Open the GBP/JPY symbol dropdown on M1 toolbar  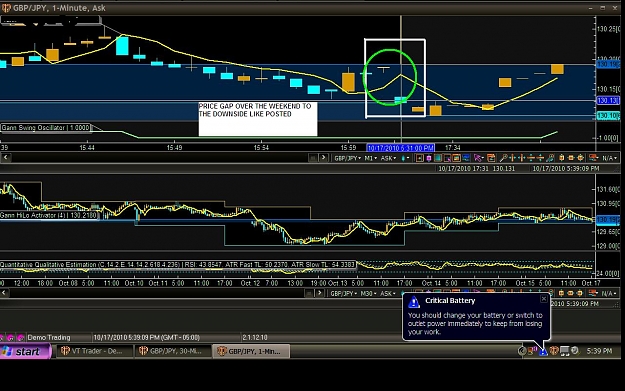click(x=348, y=158)
